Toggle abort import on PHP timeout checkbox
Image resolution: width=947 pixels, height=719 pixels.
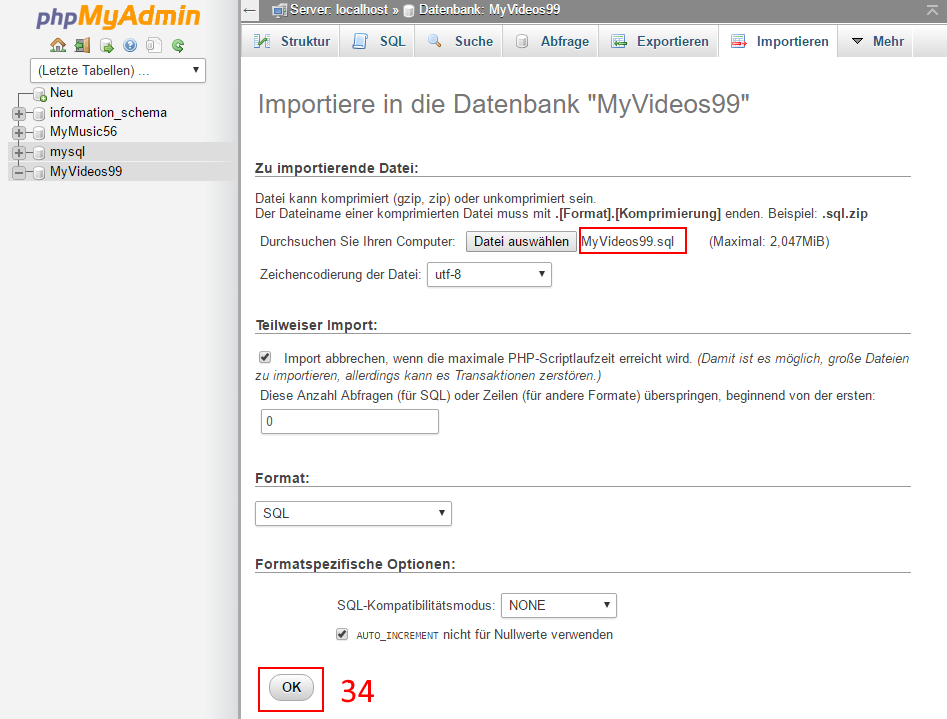pyautogui.click(x=265, y=357)
